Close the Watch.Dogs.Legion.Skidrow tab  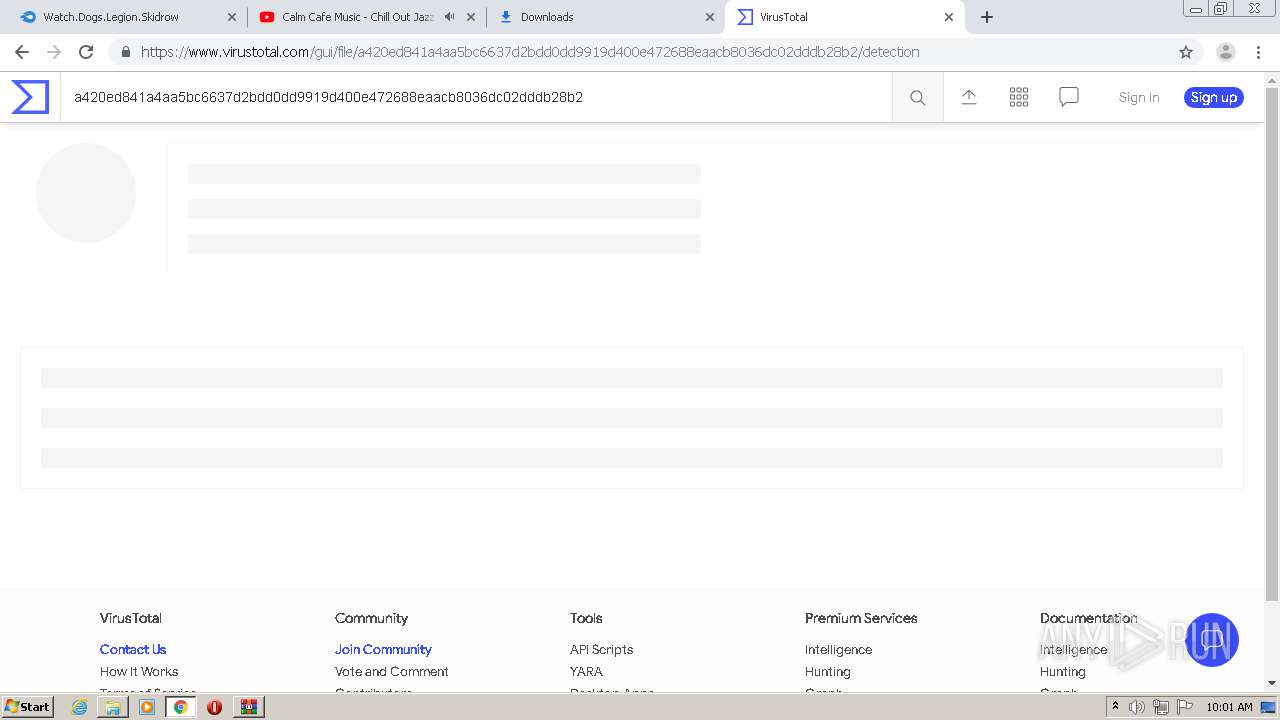pos(232,17)
